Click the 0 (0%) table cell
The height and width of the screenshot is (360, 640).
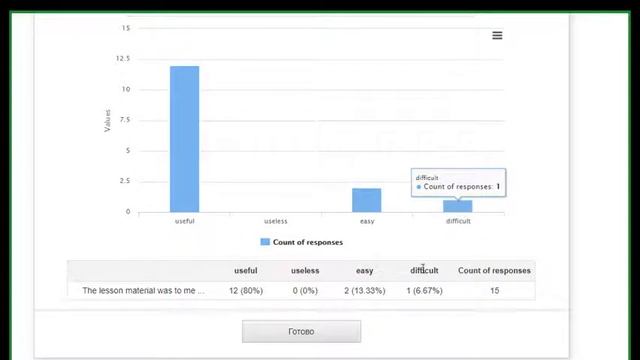click(x=305, y=291)
